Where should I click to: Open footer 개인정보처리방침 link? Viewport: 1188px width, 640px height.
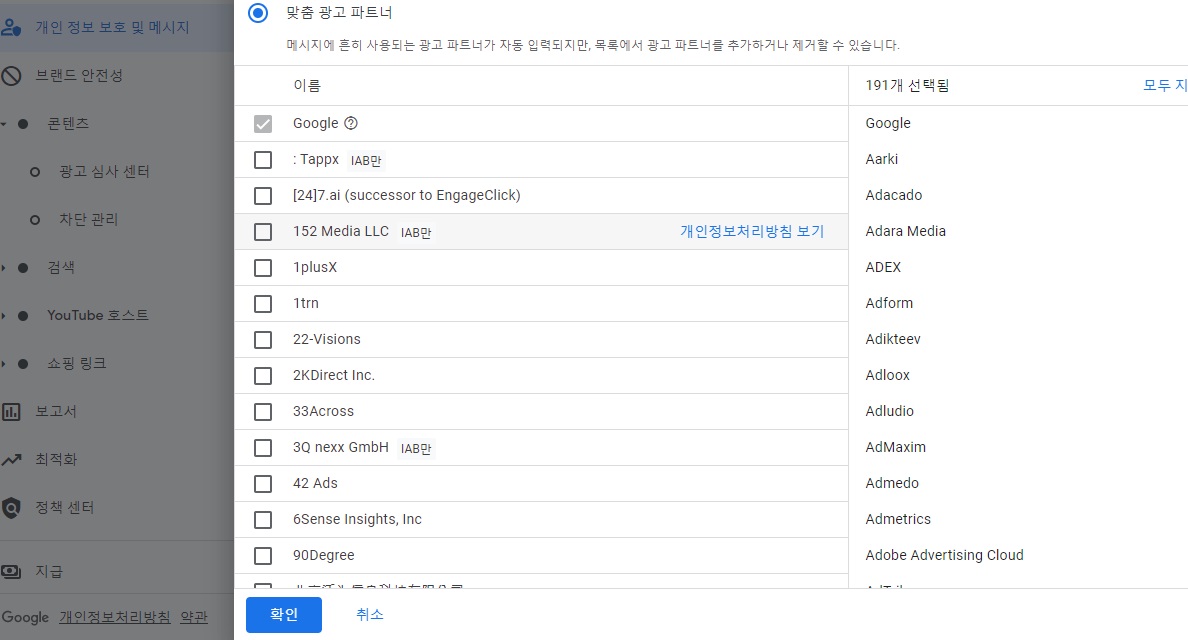114,617
